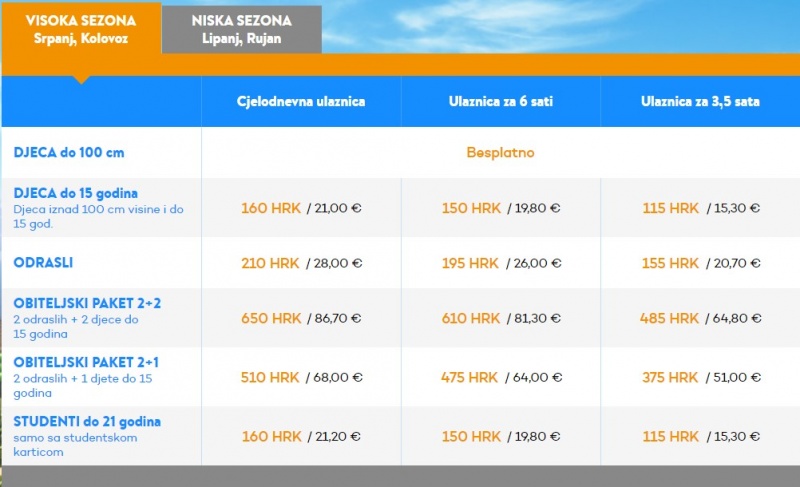Click the Odrasli row label

click(x=43, y=262)
